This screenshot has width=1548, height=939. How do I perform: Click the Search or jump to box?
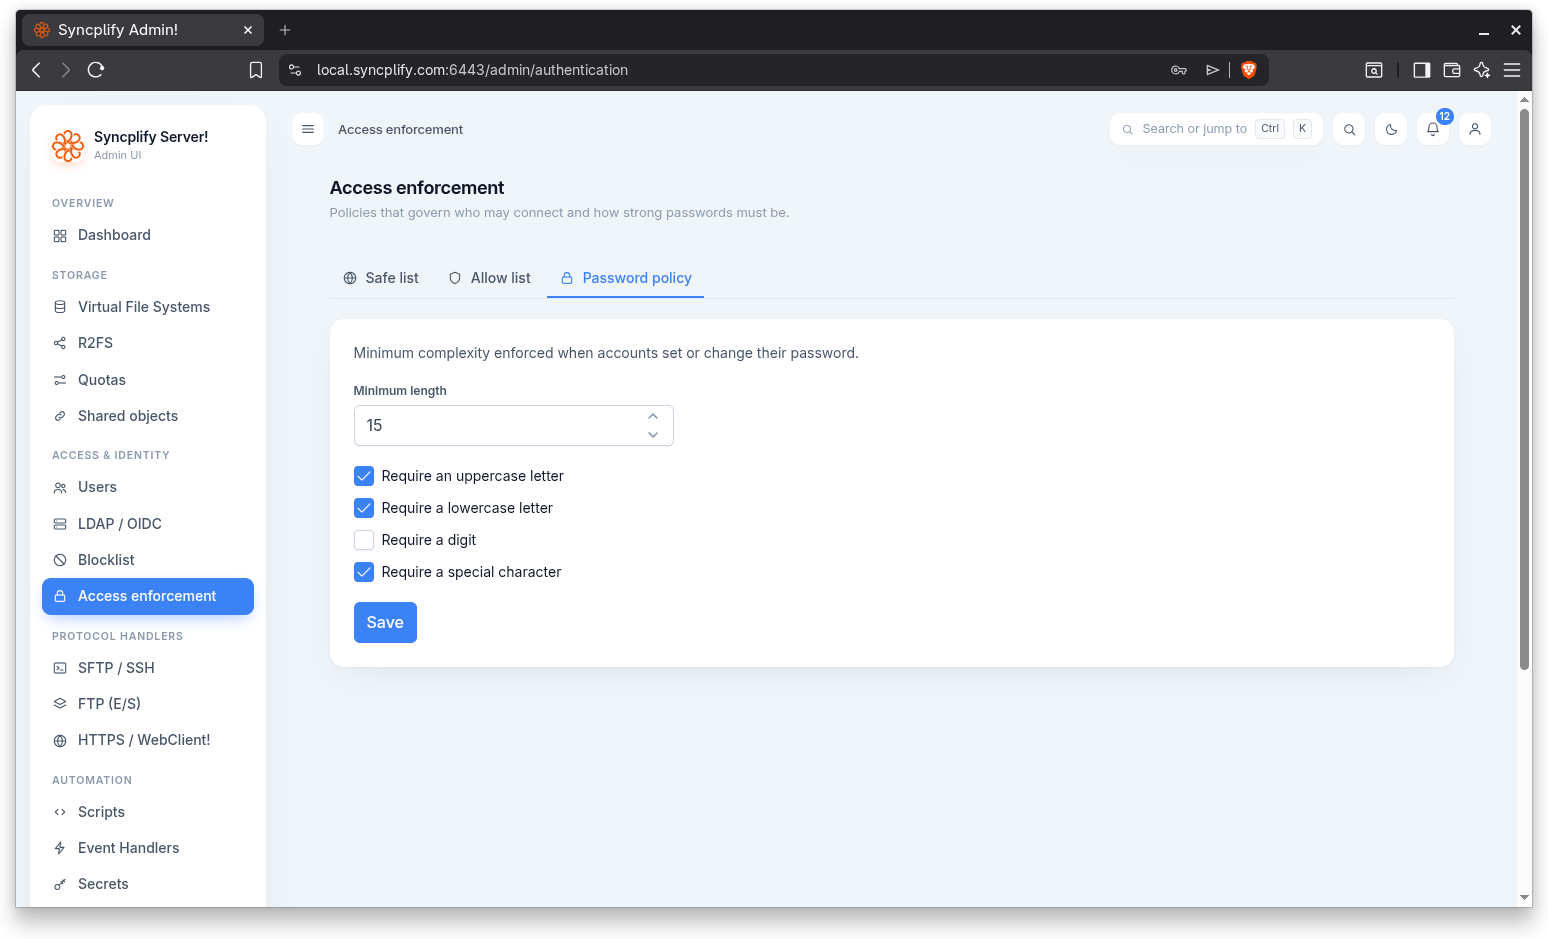coord(1216,129)
